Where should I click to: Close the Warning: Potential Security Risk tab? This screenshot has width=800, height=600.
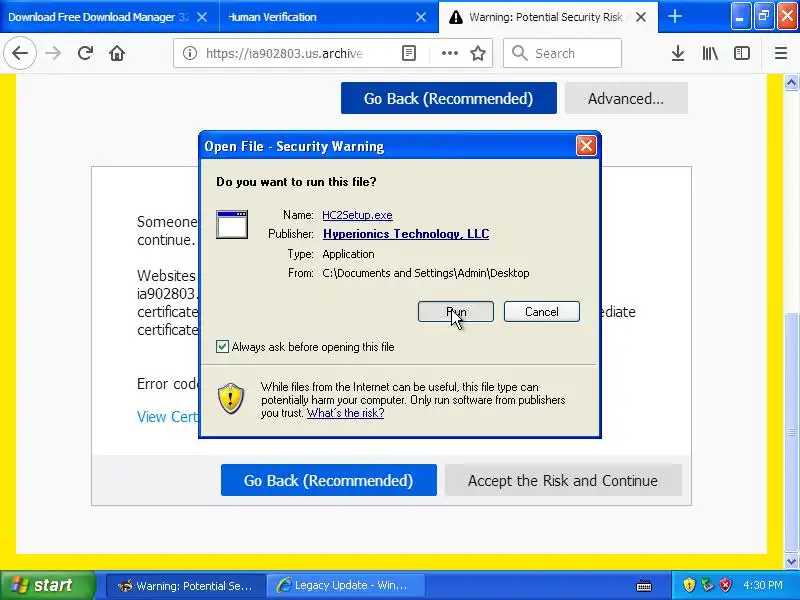tap(641, 17)
